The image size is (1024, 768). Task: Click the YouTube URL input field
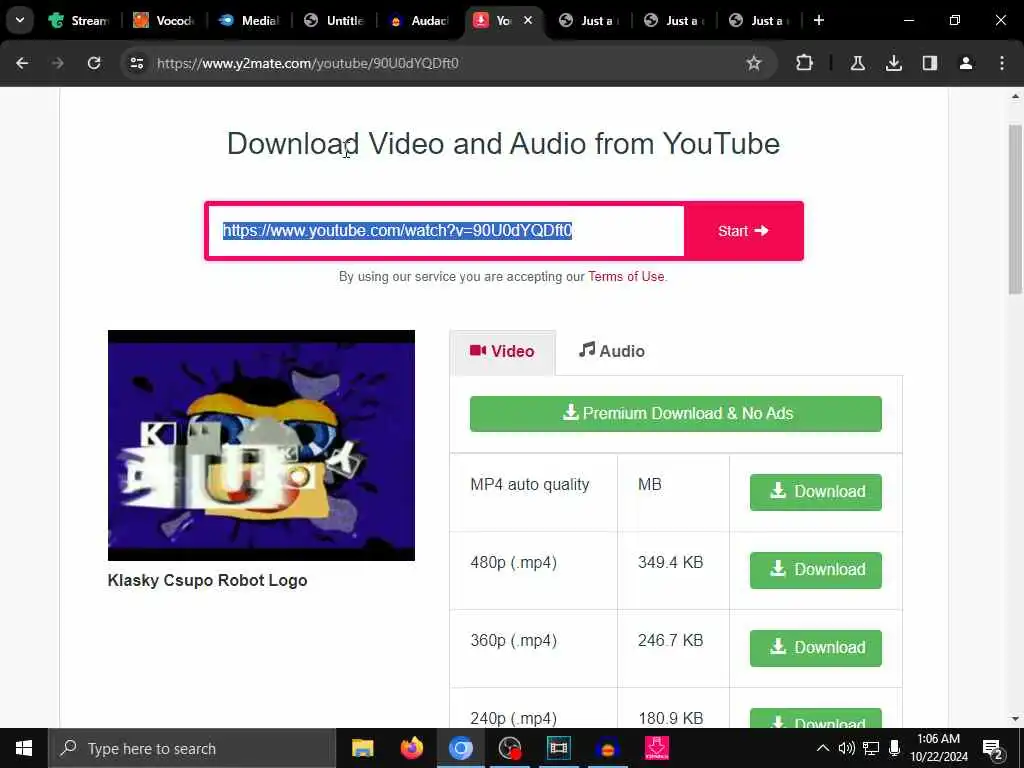447,231
